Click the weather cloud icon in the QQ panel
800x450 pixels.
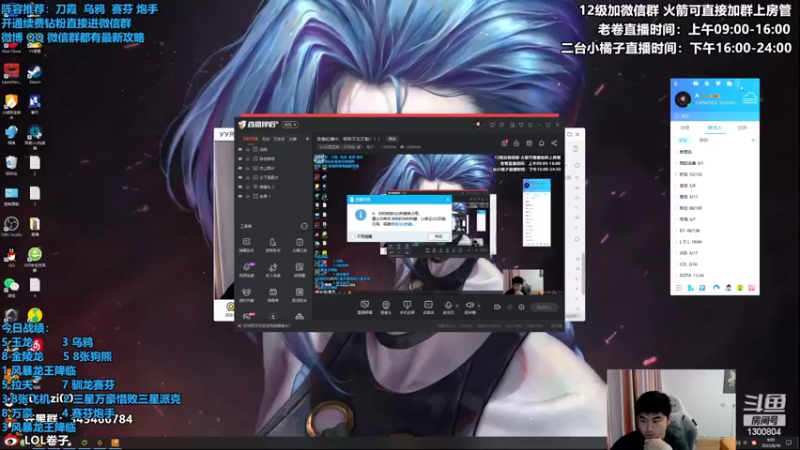coord(750,98)
